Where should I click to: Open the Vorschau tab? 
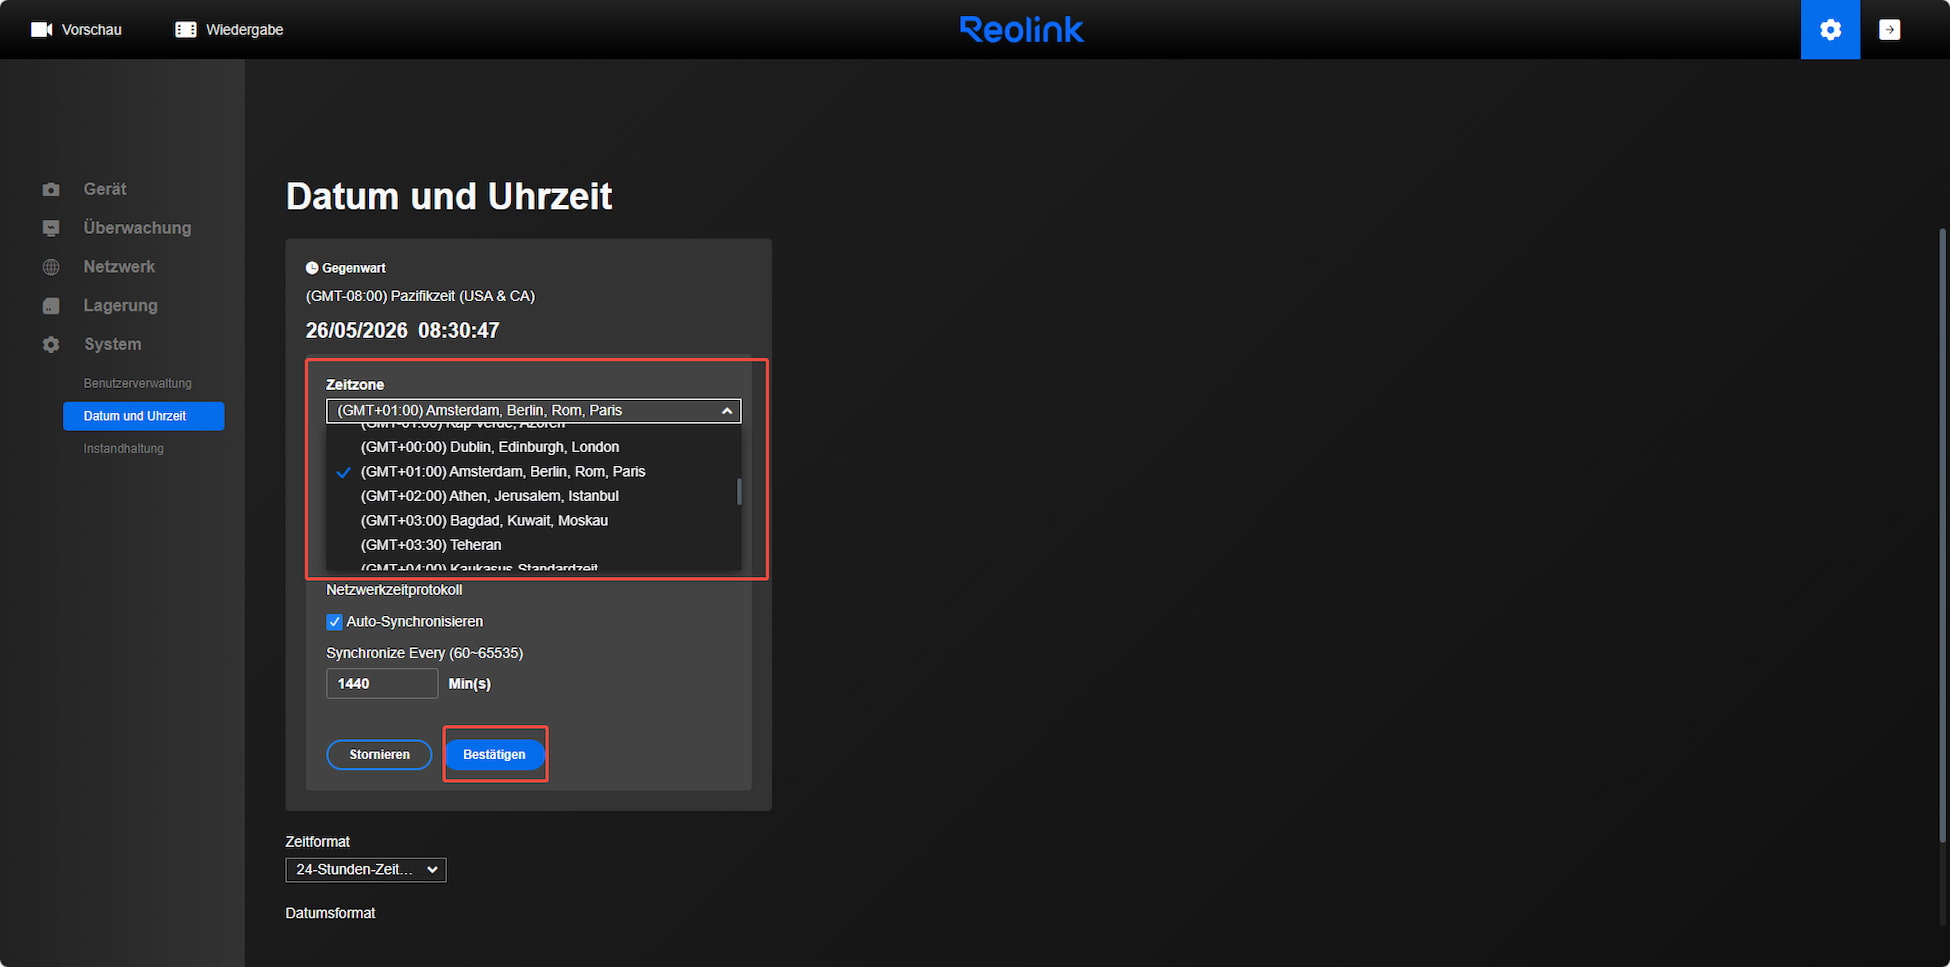coord(77,30)
